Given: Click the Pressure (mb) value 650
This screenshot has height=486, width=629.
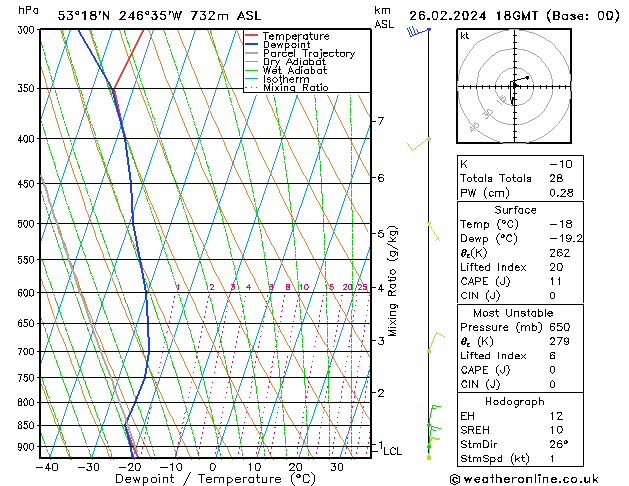Looking at the screenshot, I should [560, 327].
